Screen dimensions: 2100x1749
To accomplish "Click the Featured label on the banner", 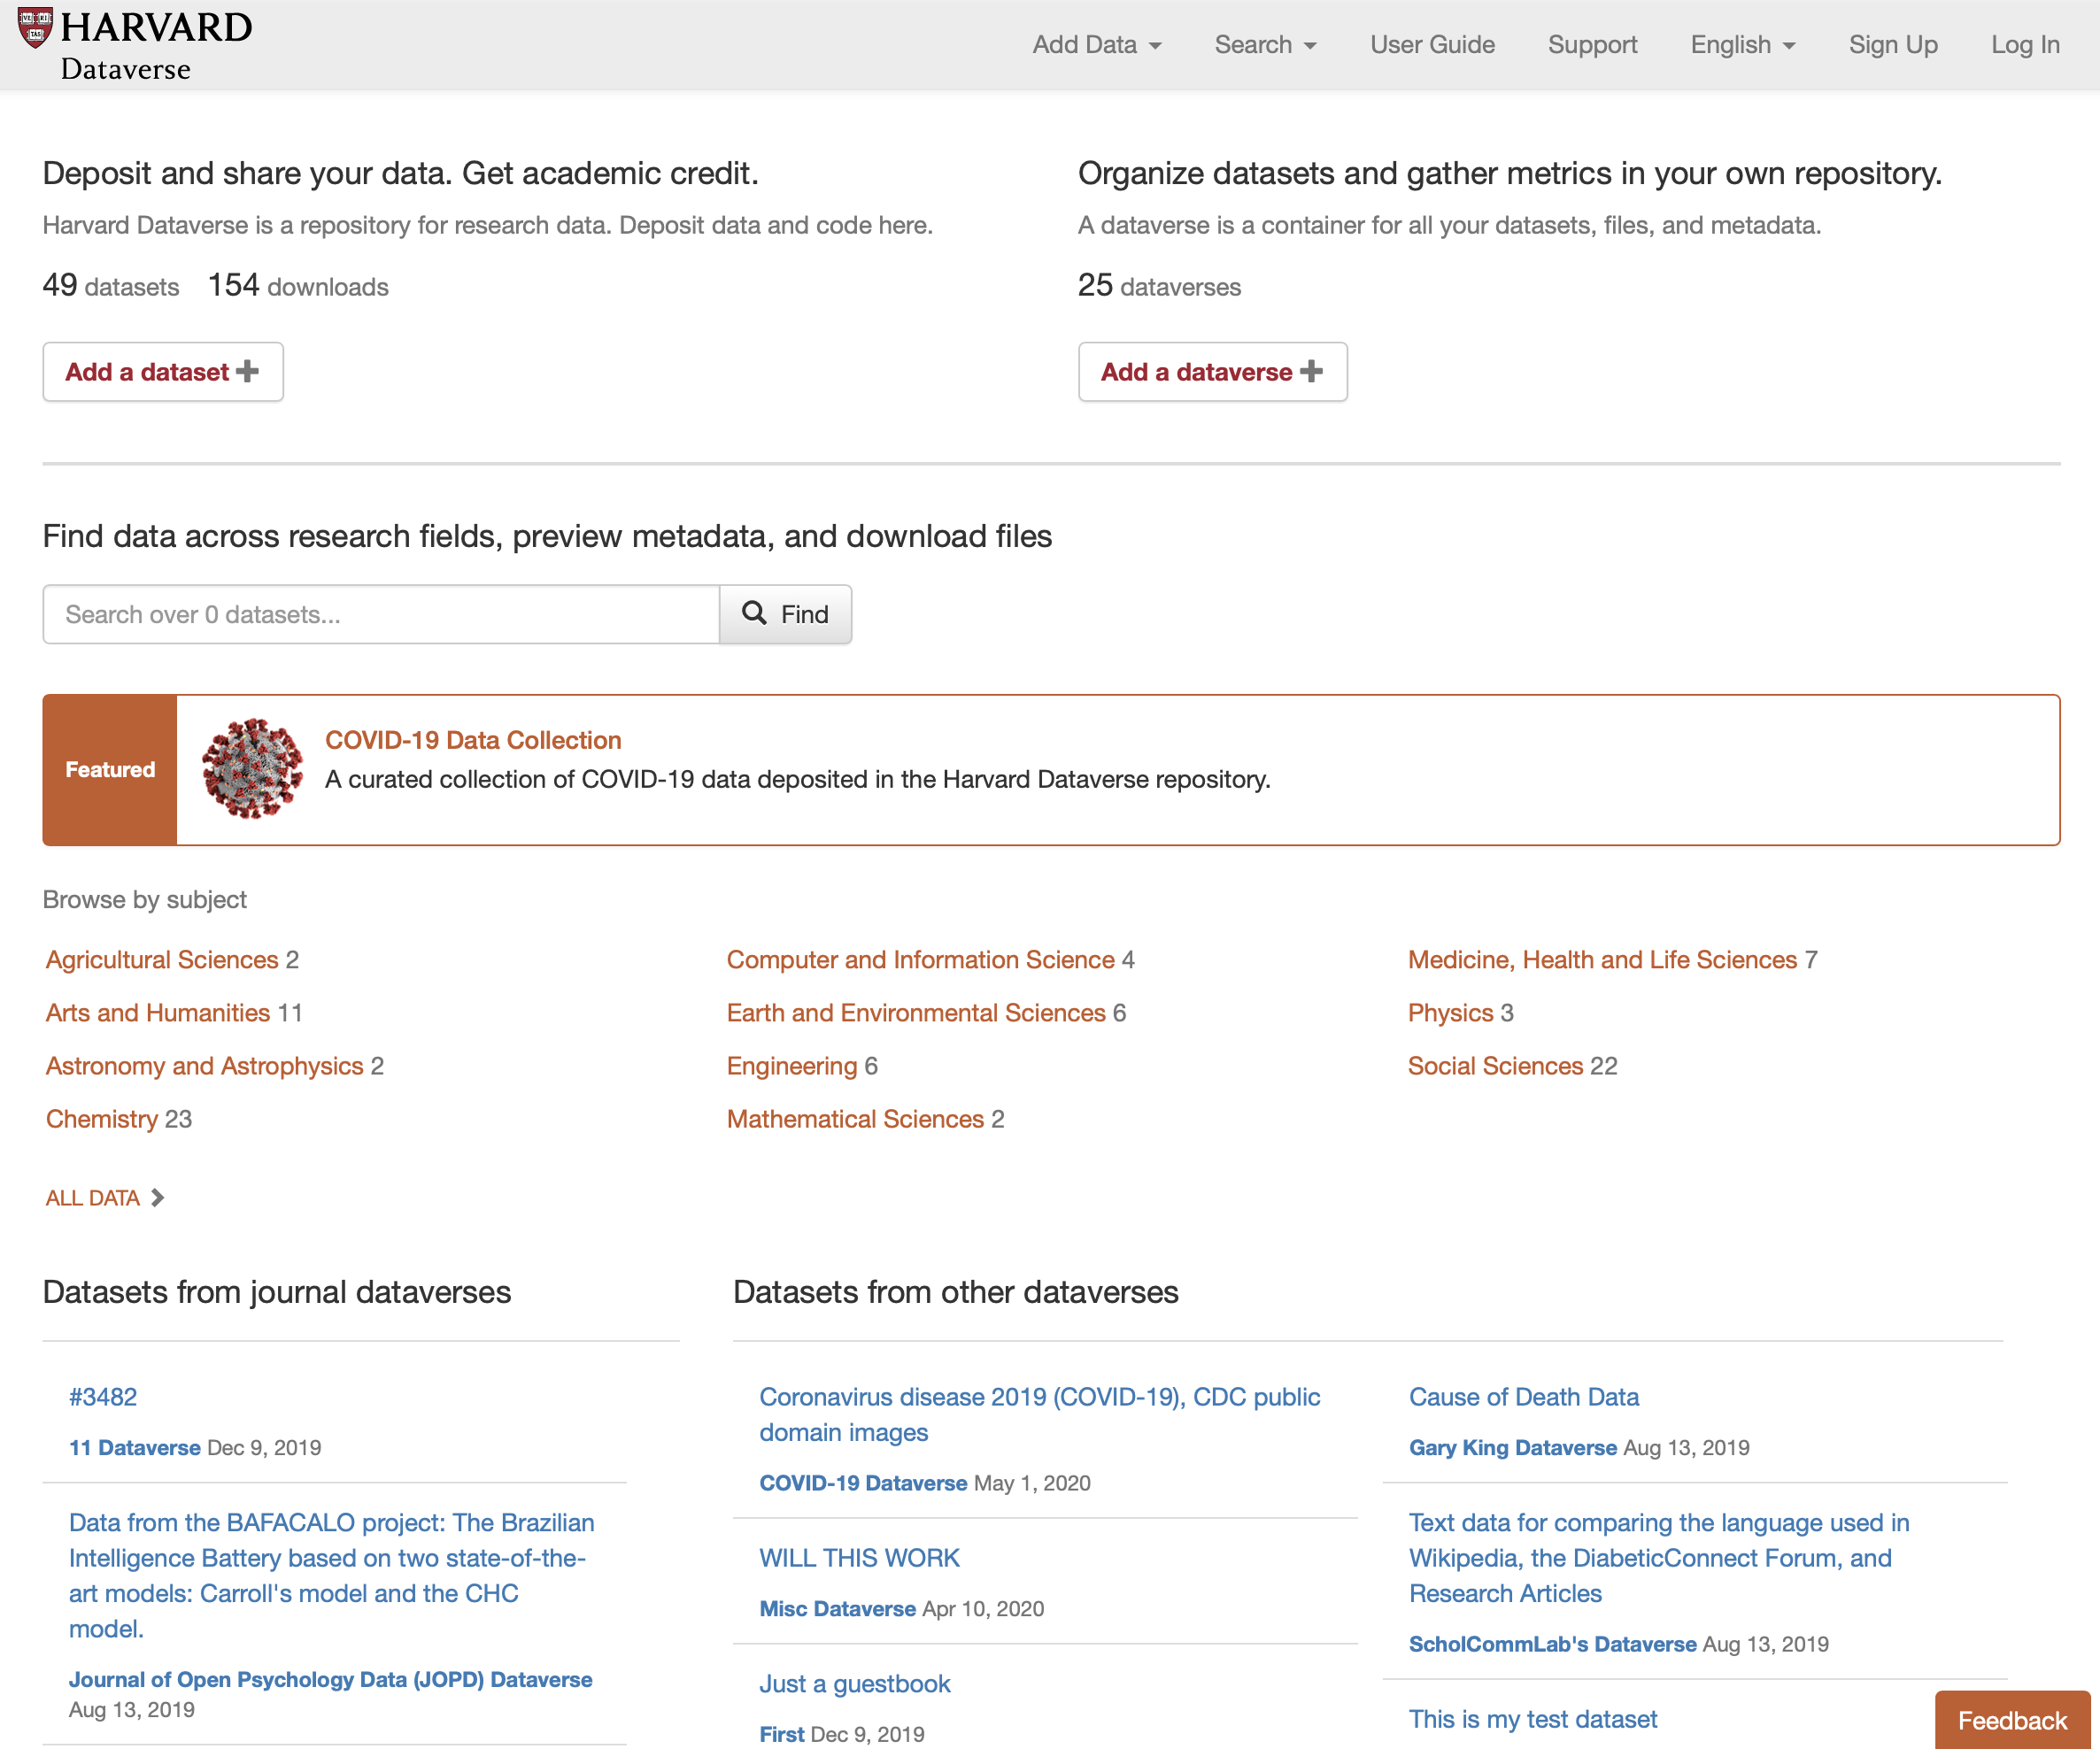I will tap(109, 770).
